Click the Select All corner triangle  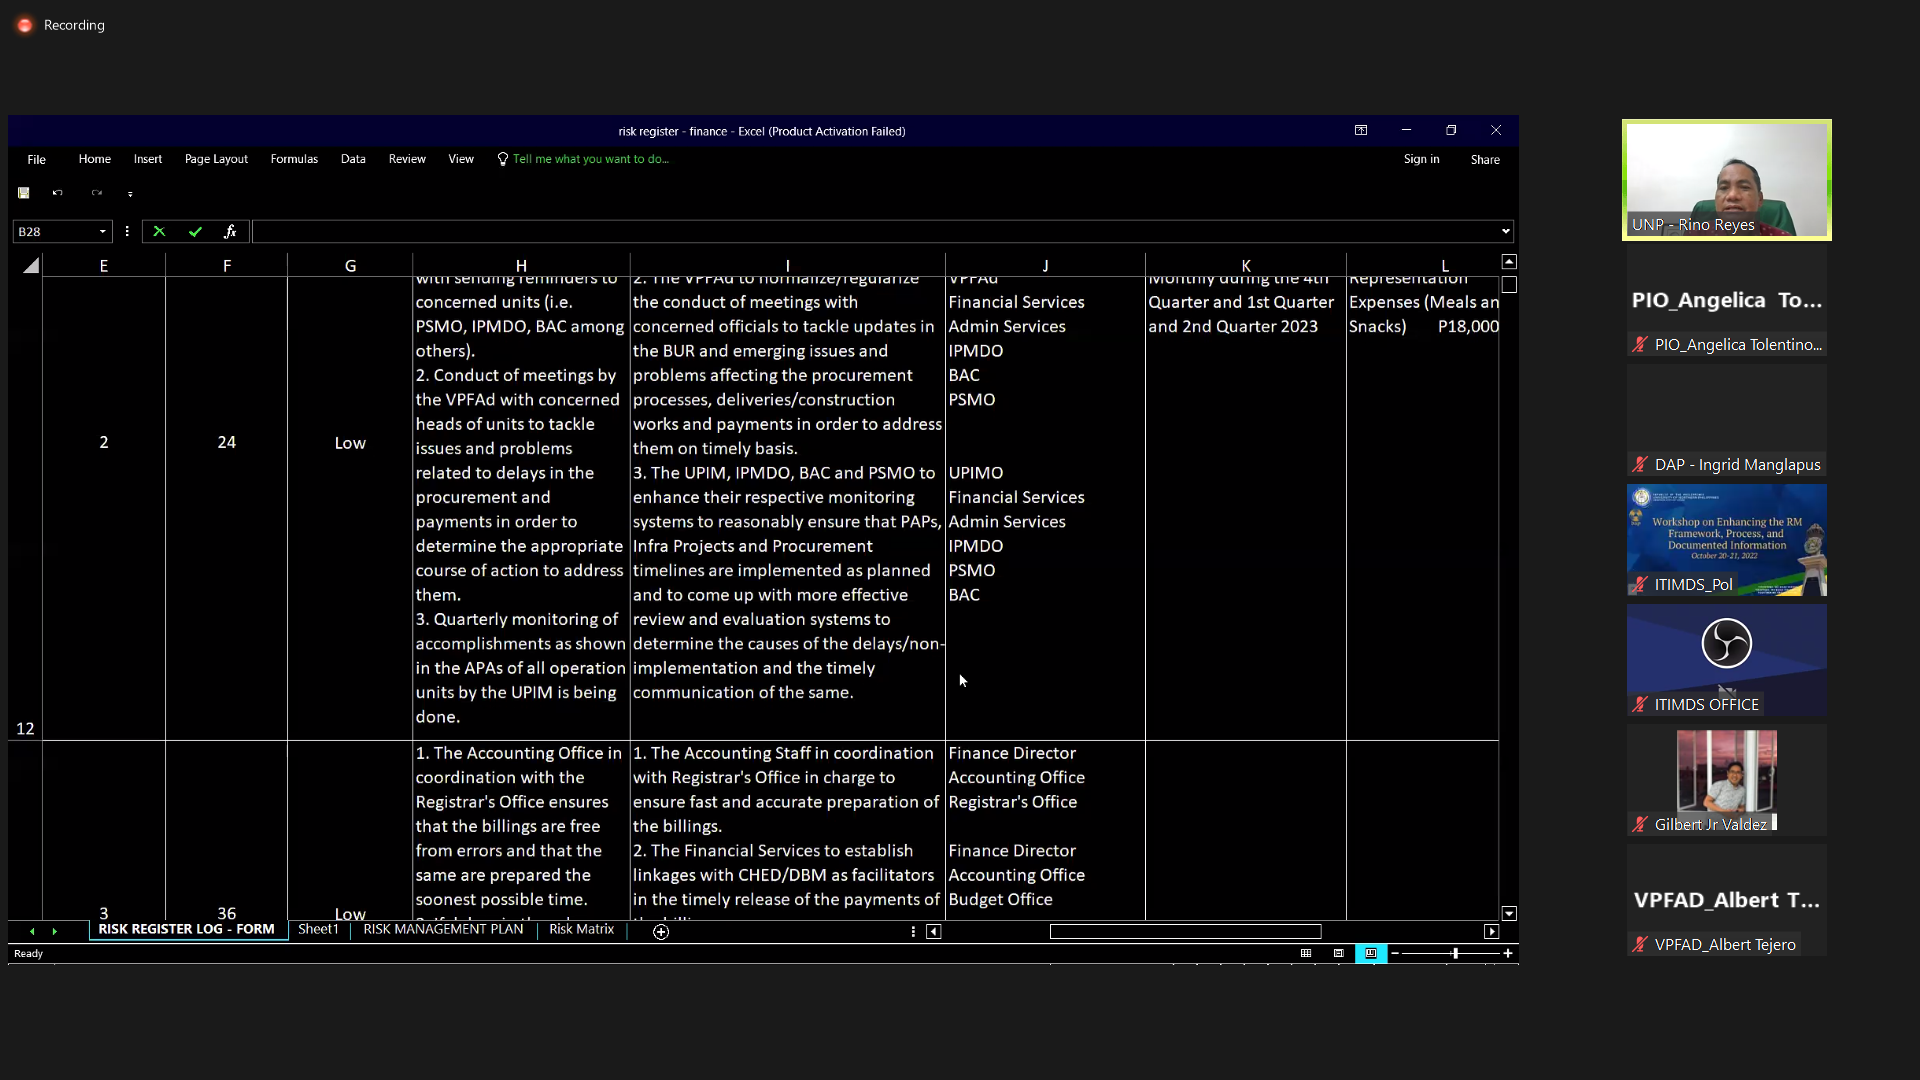tap(31, 265)
